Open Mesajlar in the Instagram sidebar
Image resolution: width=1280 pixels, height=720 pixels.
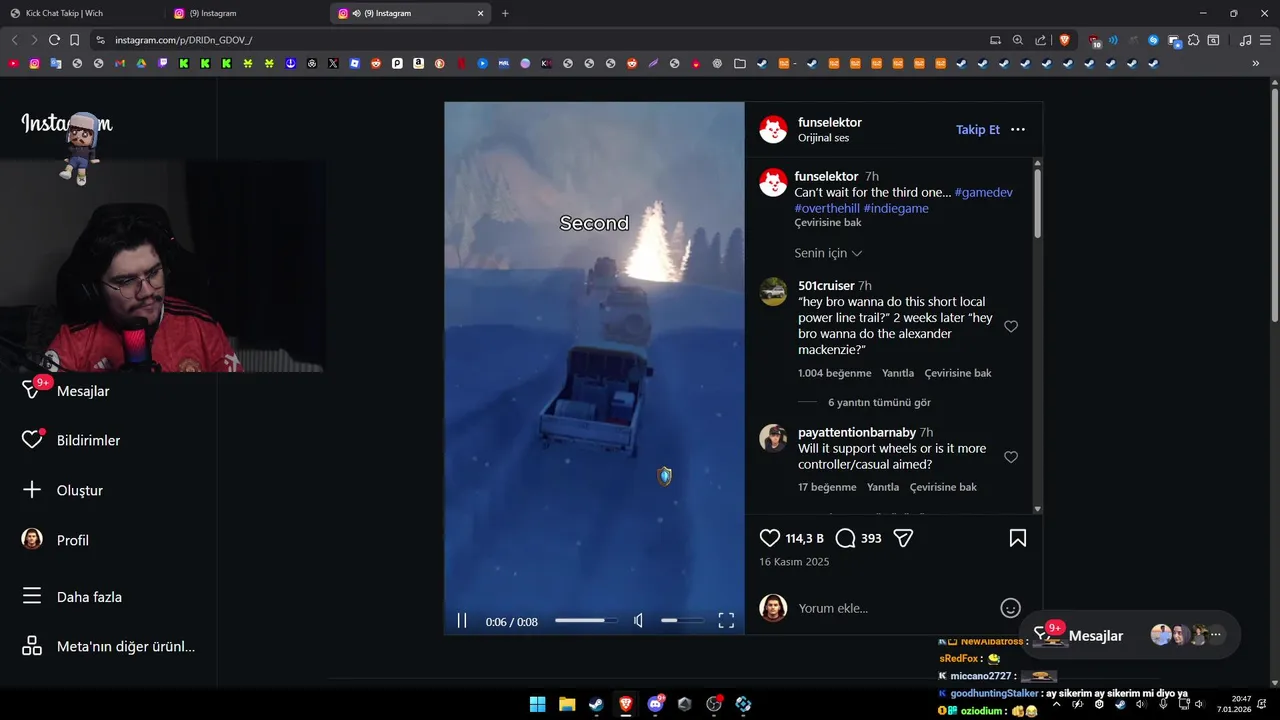83,391
